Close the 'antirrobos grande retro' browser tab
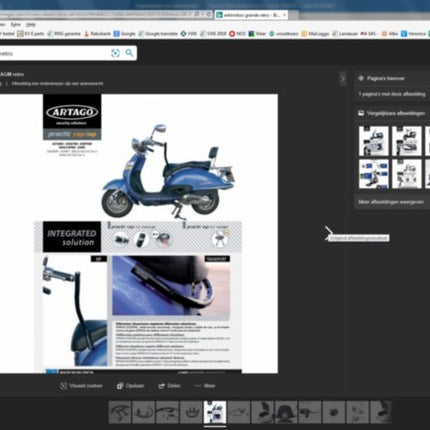Viewport: 430px width, 430px height. coord(284,15)
